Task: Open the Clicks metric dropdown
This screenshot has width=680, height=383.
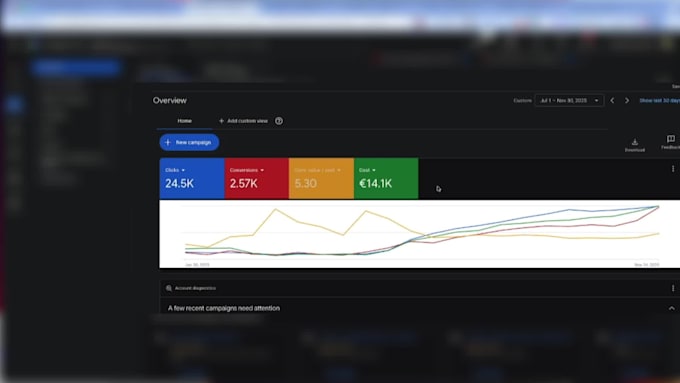Action: coord(175,170)
